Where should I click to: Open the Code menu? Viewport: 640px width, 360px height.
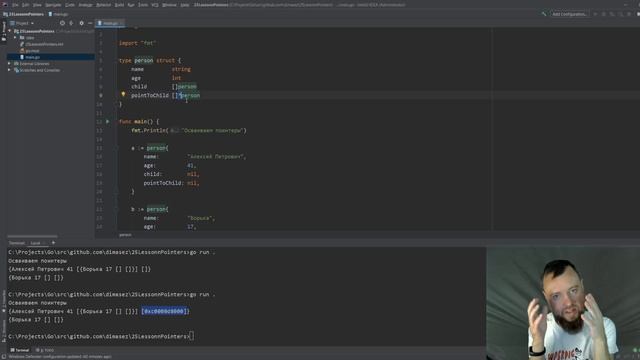pos(70,5)
